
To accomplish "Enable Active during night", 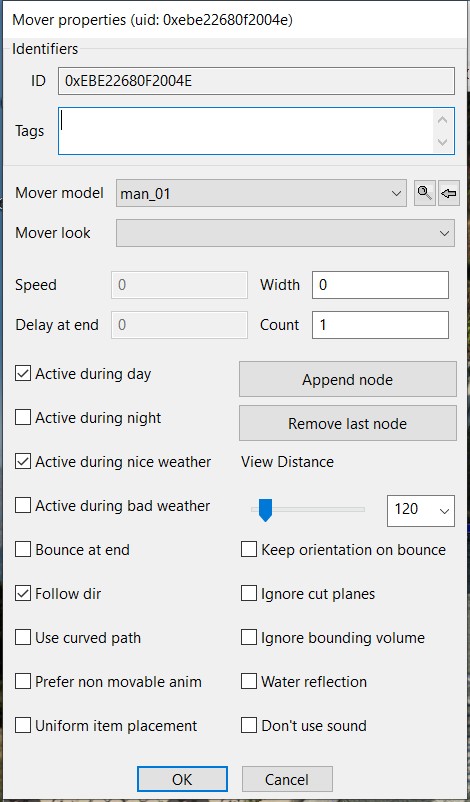I will [x=23, y=418].
